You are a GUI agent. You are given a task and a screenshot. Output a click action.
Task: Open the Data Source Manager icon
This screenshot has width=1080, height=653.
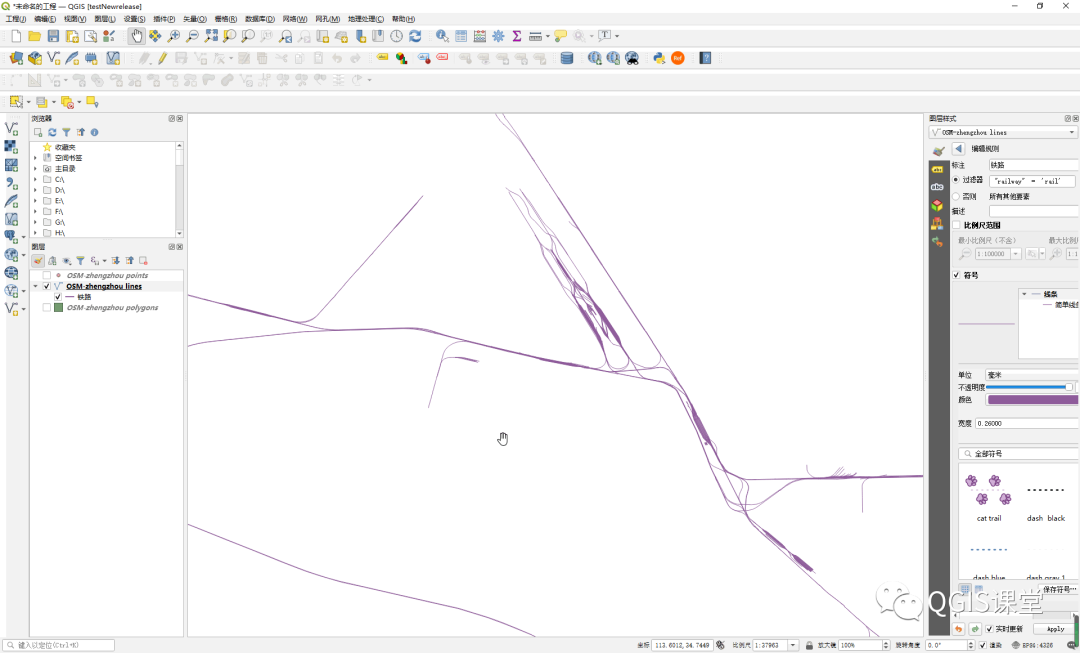tap(17, 59)
